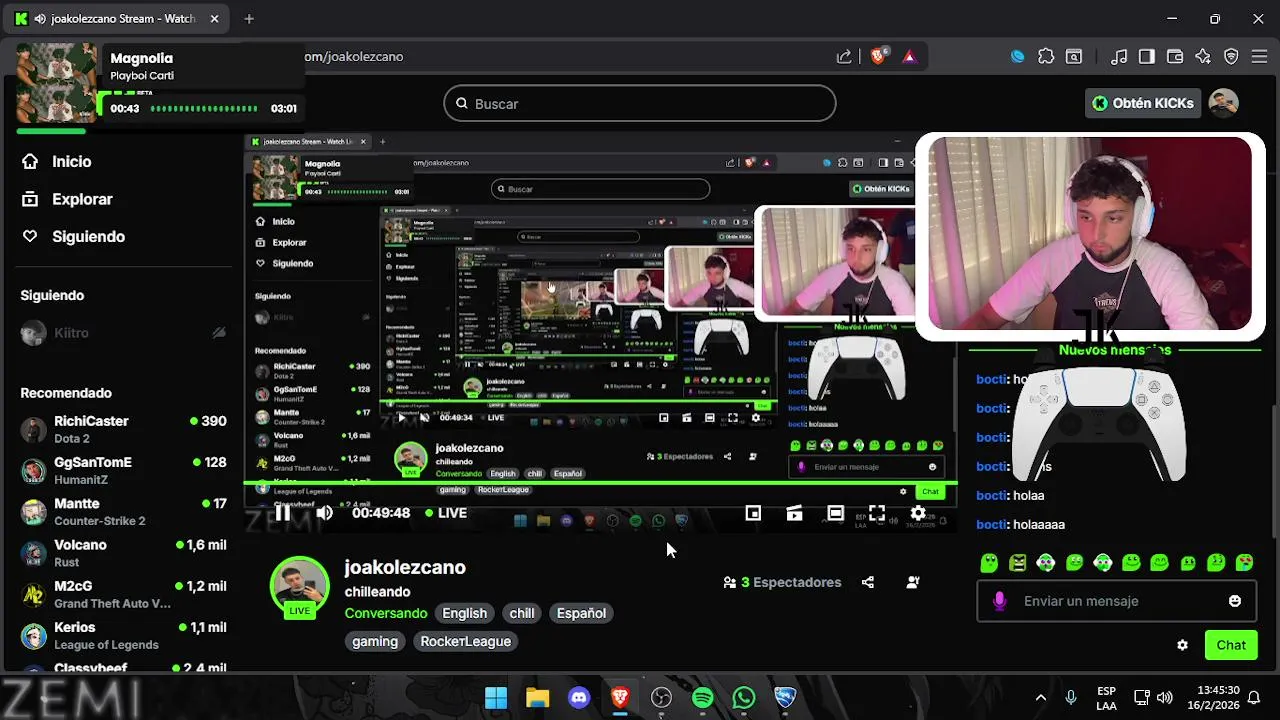1280x720 pixels.
Task: Select the joakolezcano Stream browser tab
Action: coord(118,19)
